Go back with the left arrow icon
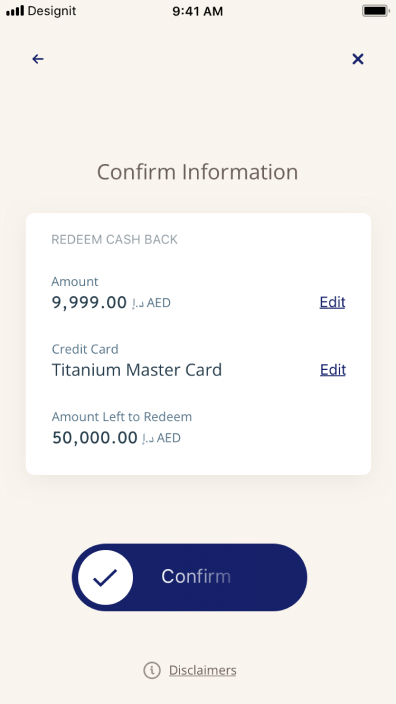 click(38, 59)
